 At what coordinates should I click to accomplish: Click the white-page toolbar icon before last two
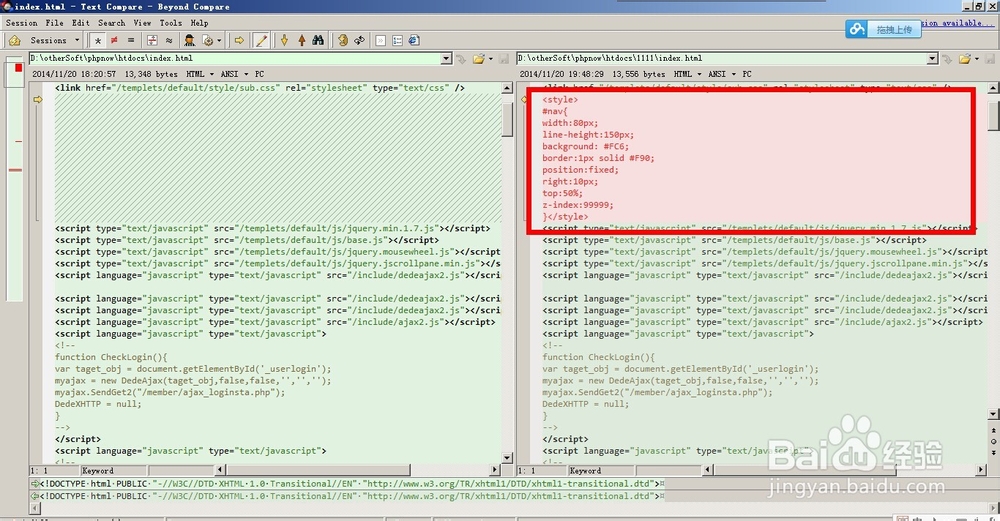coord(380,40)
